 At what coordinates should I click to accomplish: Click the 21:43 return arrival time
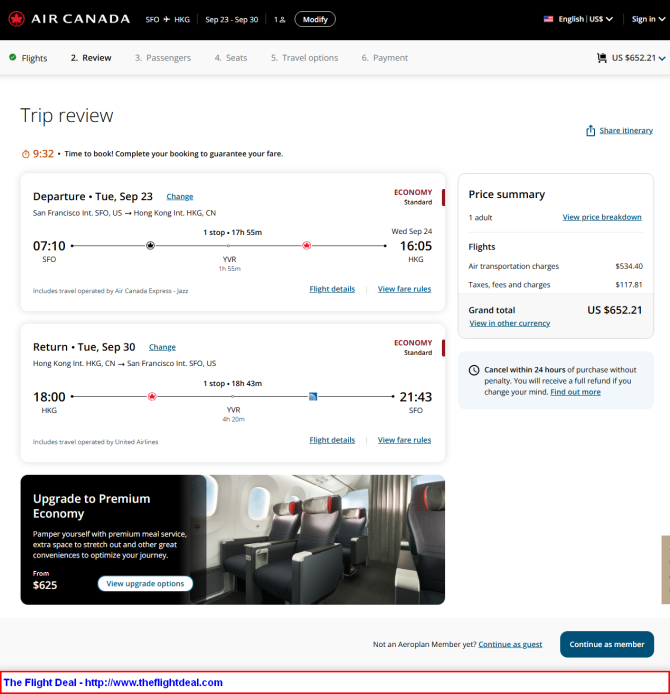[416, 397]
